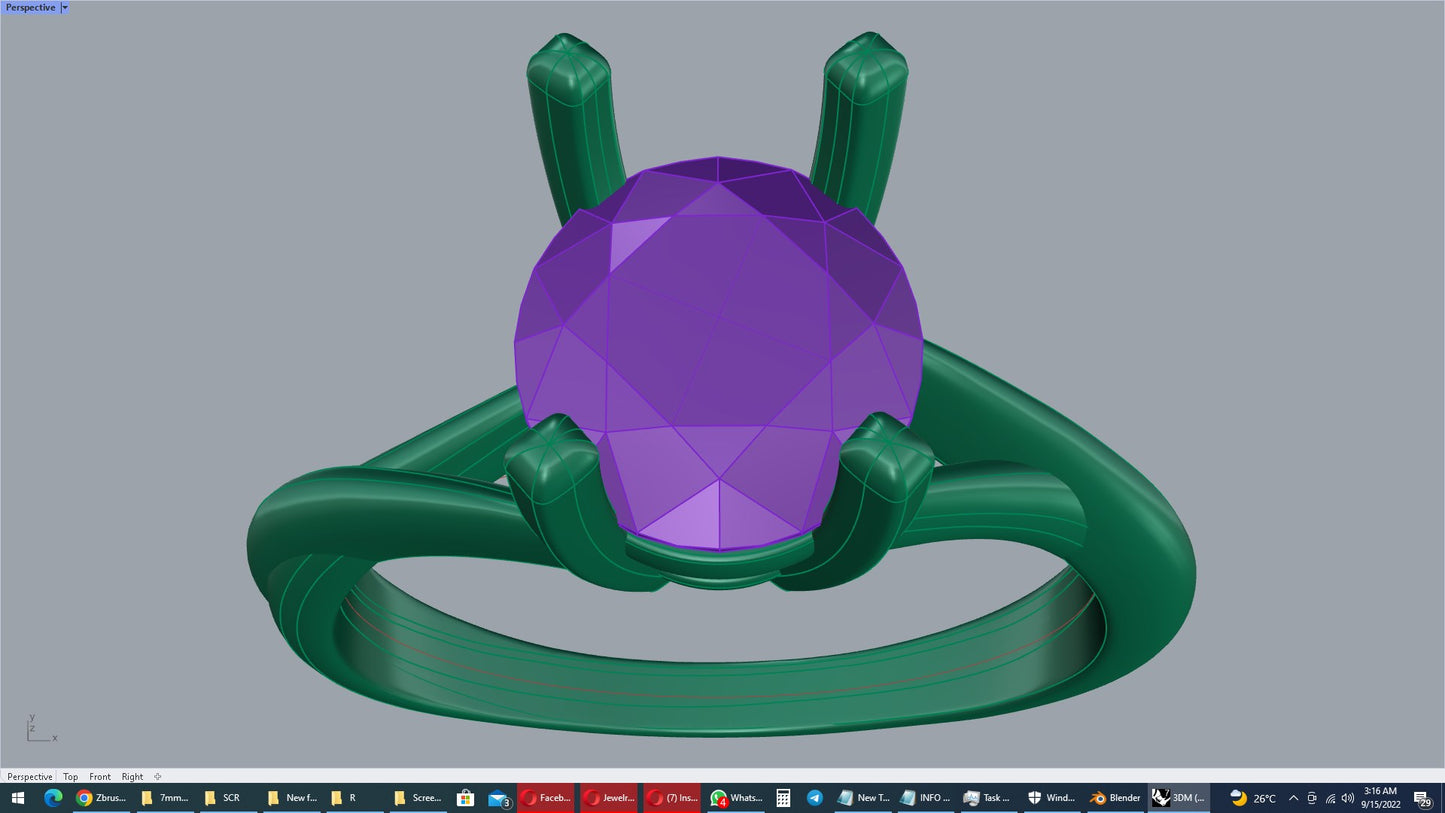Switch to the Right viewport tab
Viewport: 1445px width, 813px height.
point(132,776)
